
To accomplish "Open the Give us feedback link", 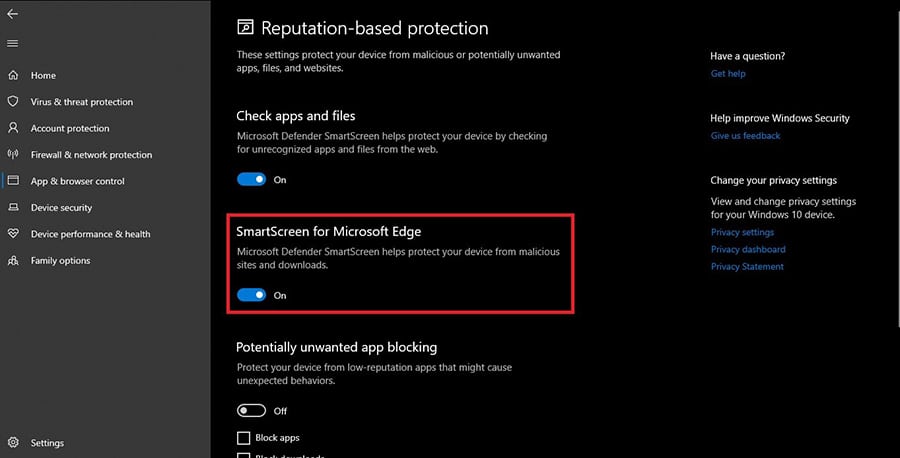I will (745, 136).
